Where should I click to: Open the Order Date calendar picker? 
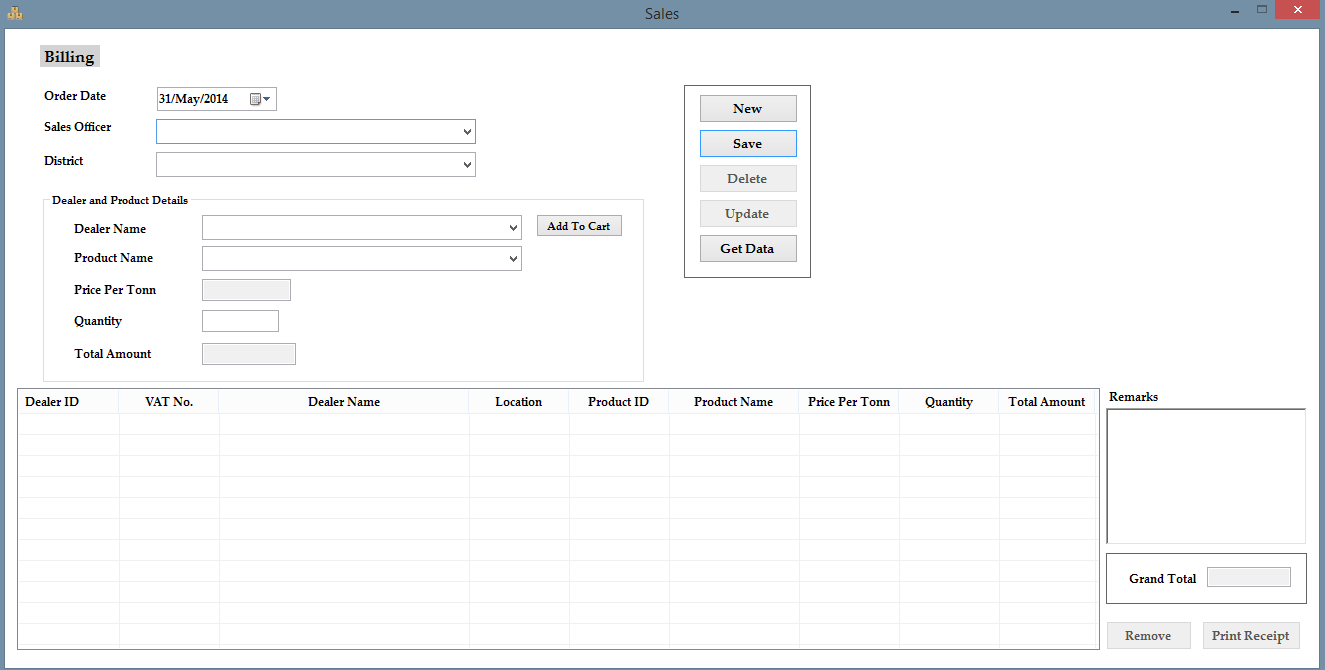click(x=260, y=99)
